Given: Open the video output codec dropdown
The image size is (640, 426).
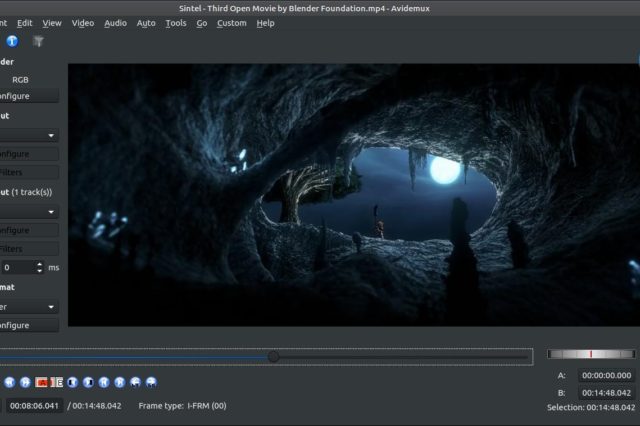Looking at the screenshot, I should coord(29,135).
